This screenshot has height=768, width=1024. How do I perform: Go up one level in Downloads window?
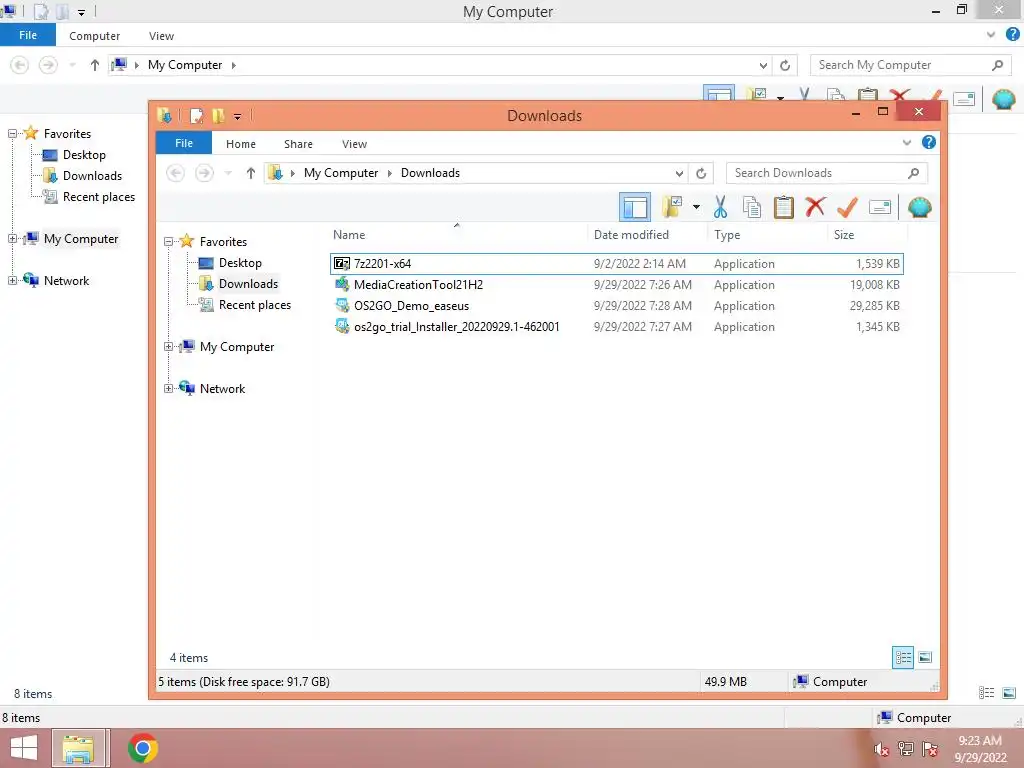251,173
